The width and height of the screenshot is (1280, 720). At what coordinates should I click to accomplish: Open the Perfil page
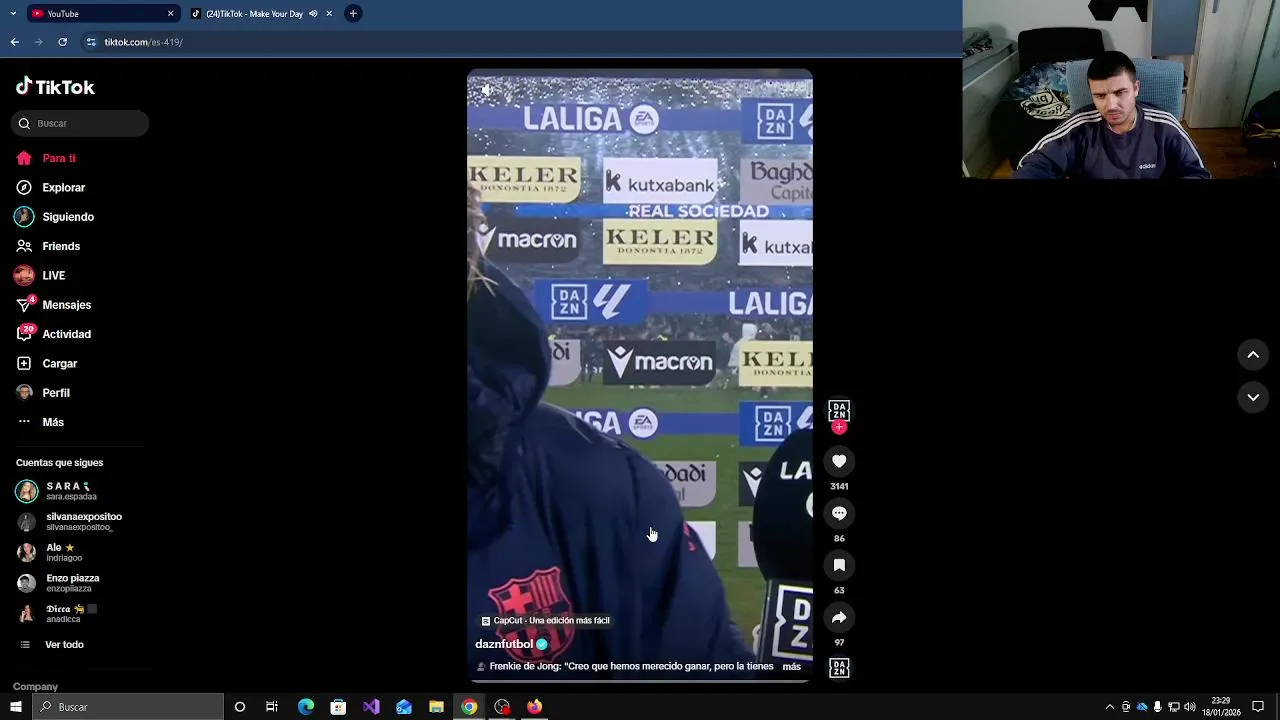[43, 393]
